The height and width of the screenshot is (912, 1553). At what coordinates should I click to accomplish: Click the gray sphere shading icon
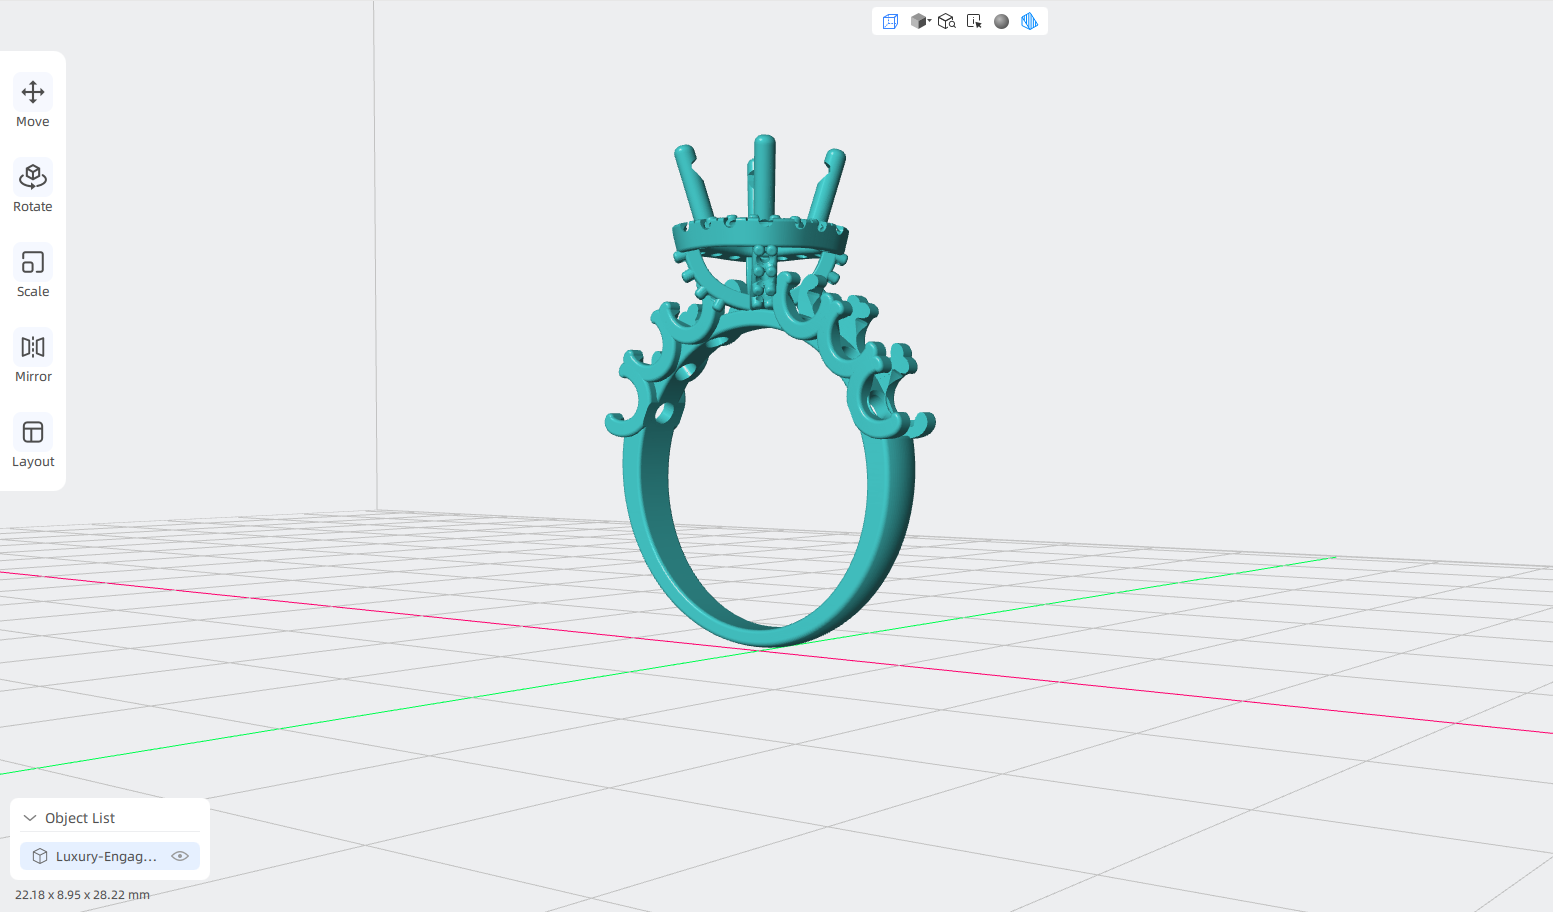1001,21
